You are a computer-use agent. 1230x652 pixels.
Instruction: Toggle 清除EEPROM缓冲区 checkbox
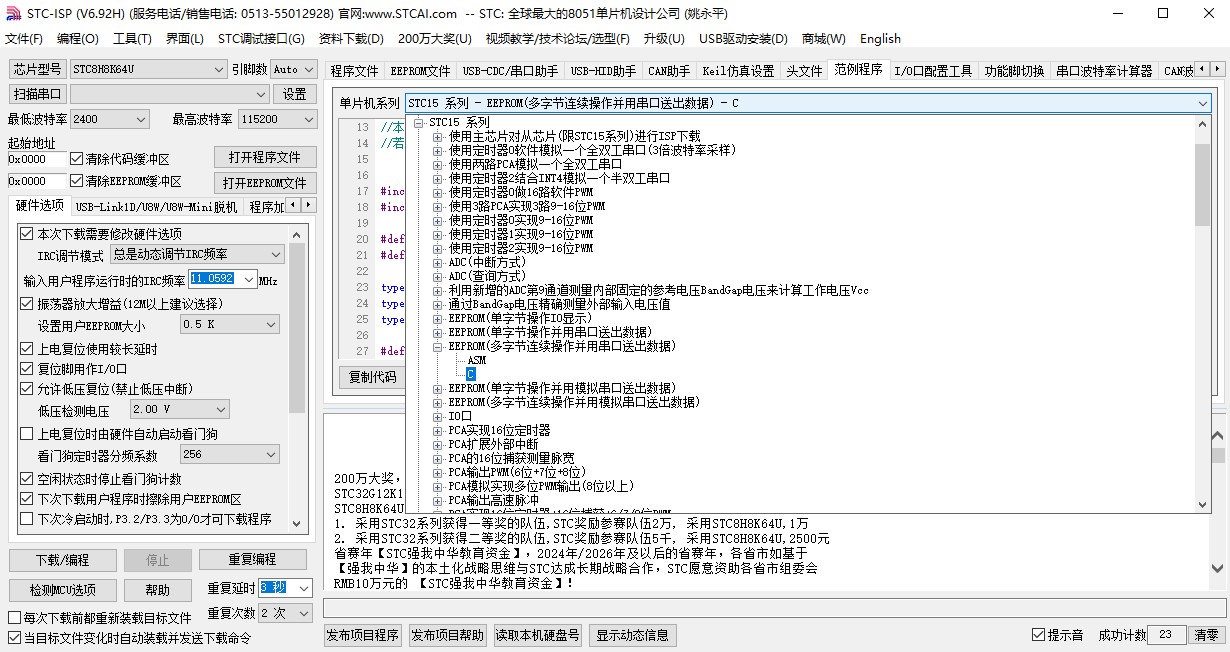(77, 181)
